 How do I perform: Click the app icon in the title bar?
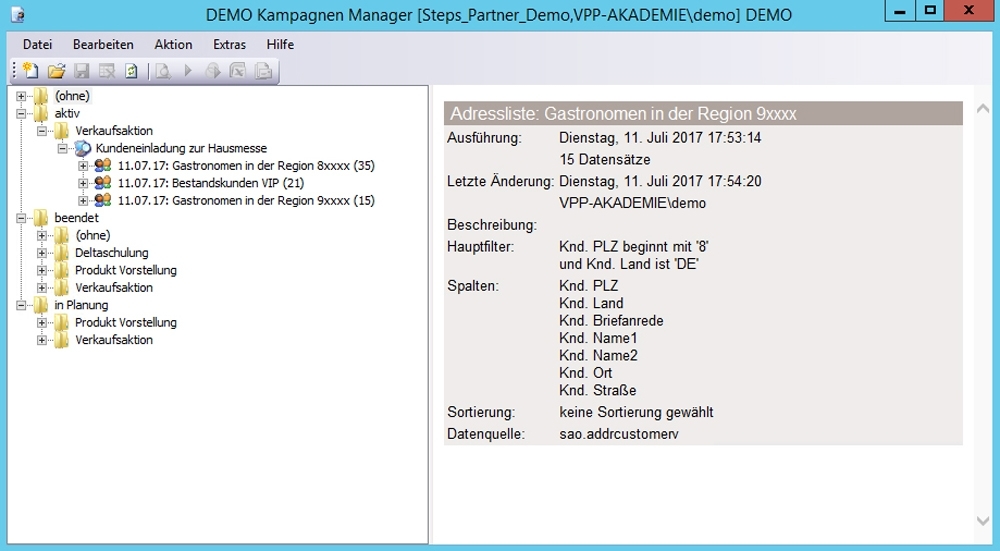18,15
